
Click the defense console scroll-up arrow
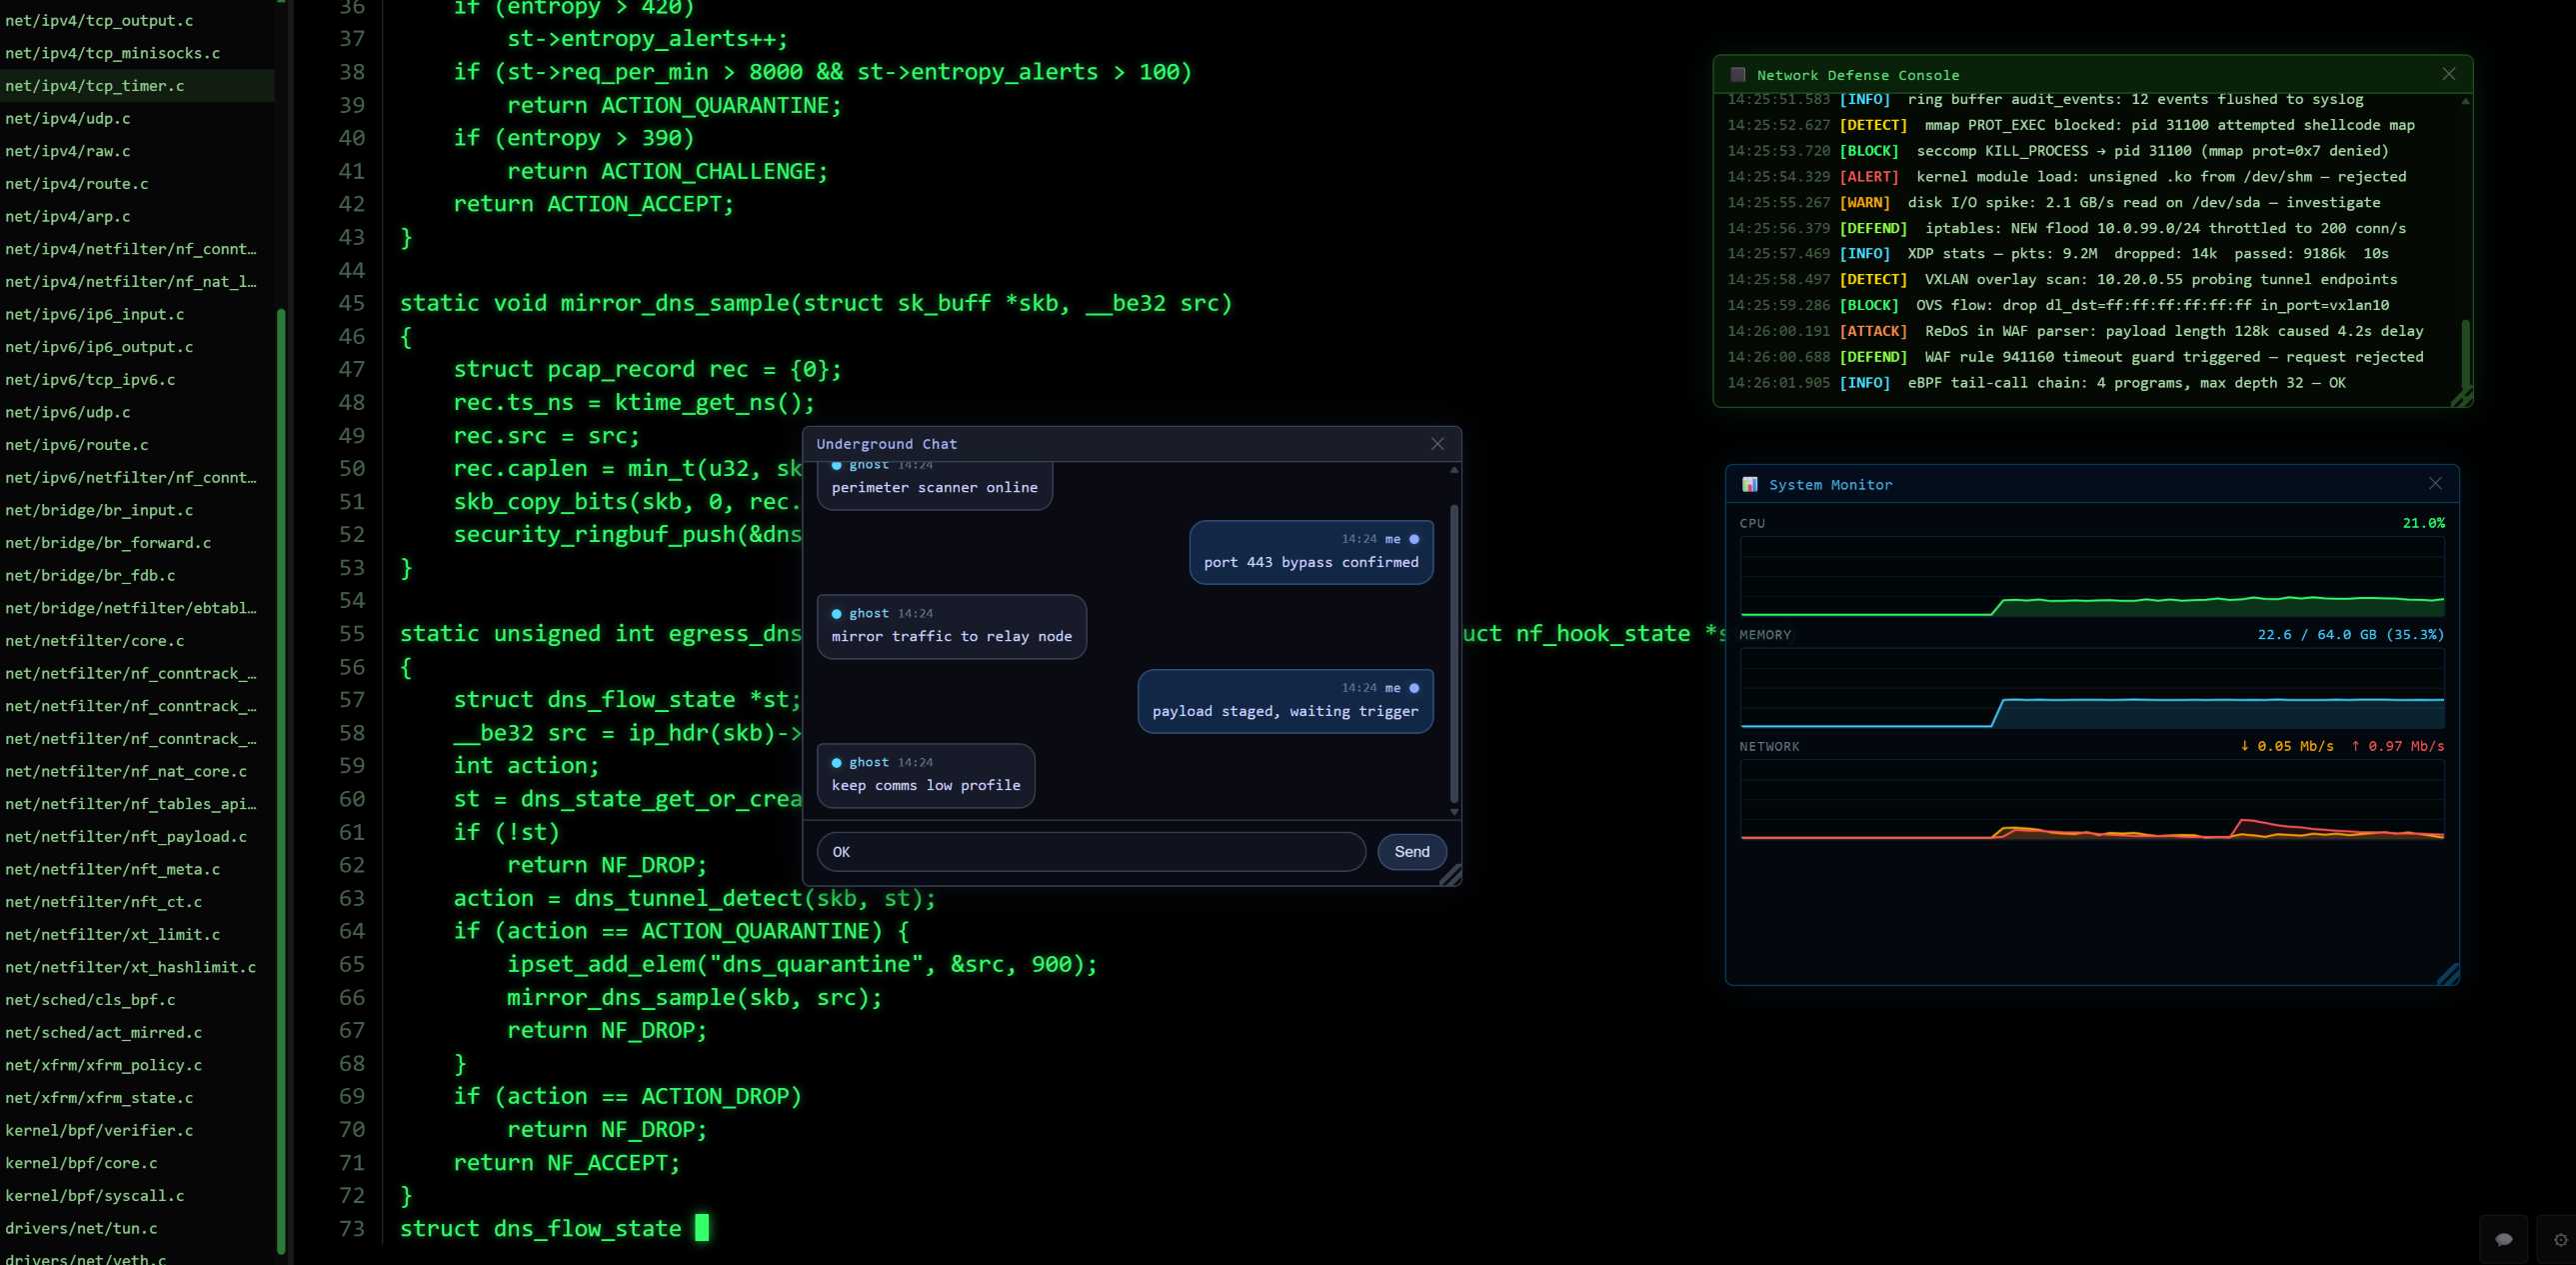tap(2465, 101)
